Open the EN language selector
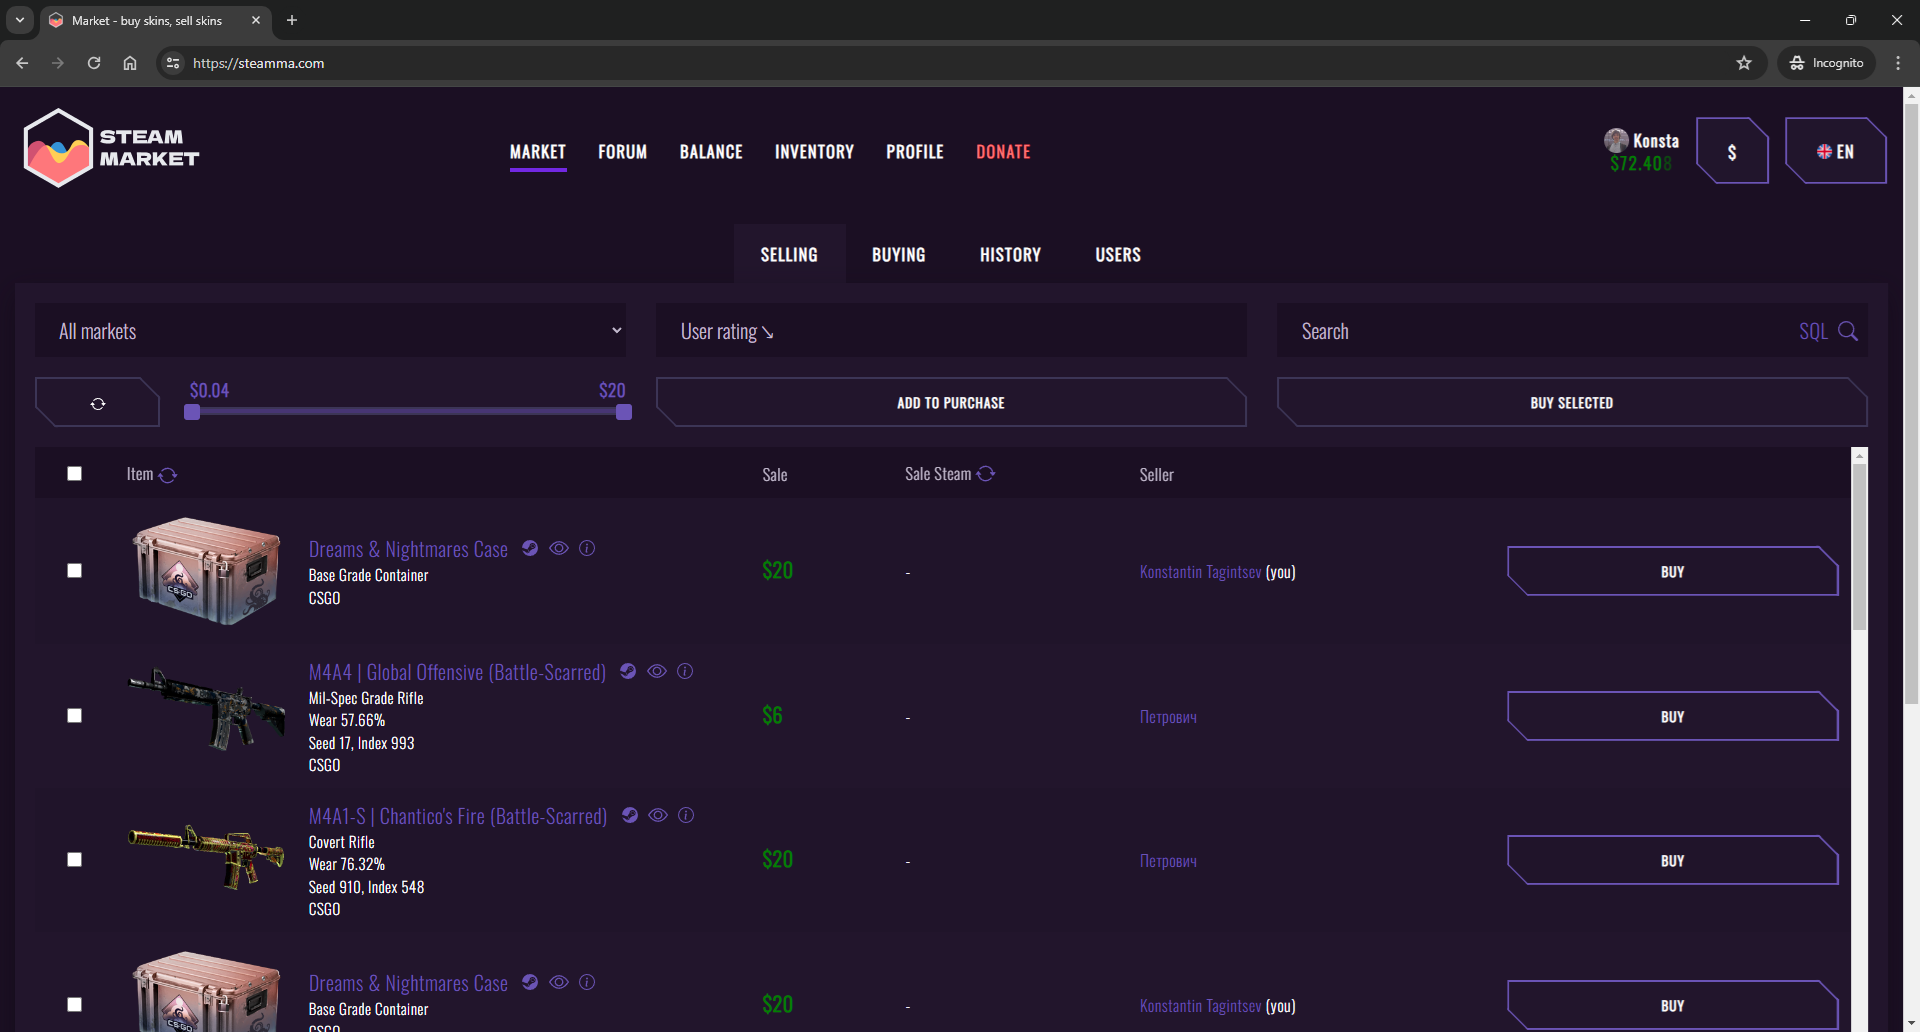Viewport: 1920px width, 1032px height. (x=1835, y=152)
